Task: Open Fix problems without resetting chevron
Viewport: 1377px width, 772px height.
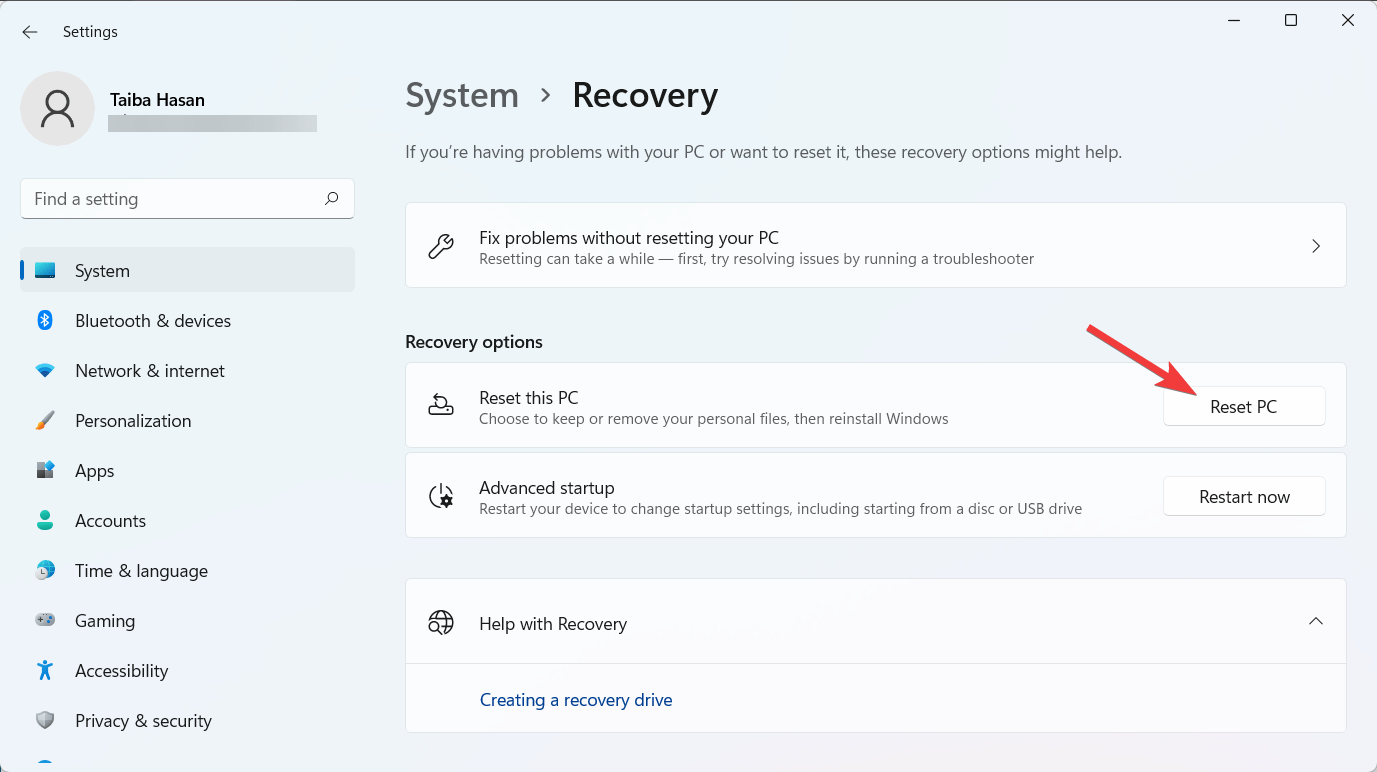Action: click(x=1316, y=246)
